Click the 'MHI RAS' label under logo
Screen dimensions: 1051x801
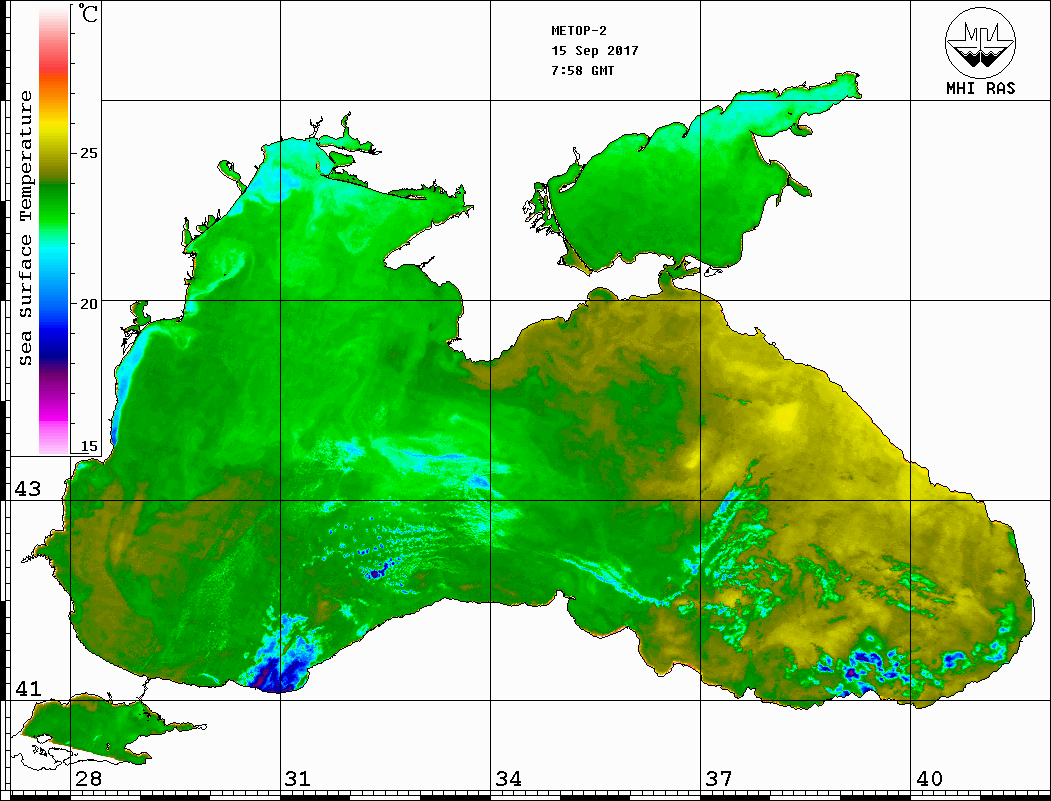pos(981,88)
